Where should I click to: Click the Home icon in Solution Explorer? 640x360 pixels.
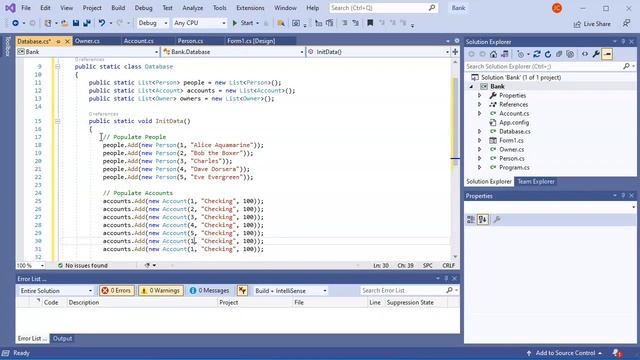point(493,54)
